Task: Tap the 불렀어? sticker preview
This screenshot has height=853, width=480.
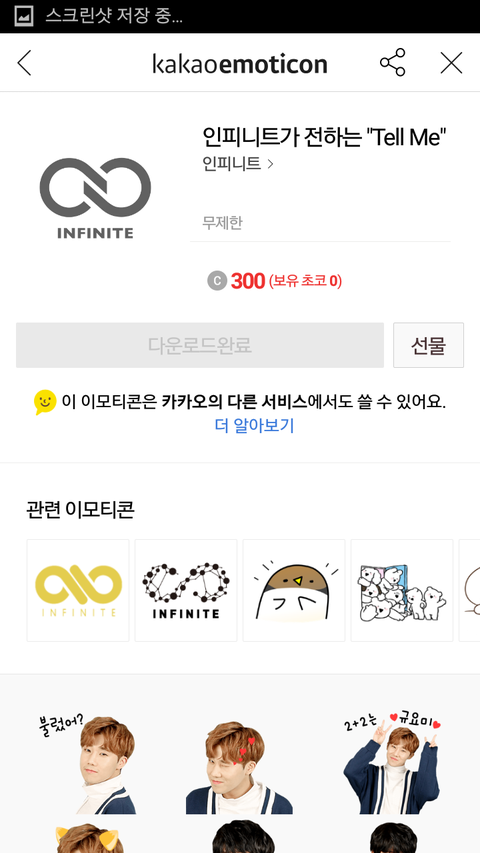Action: pyautogui.click(x=87, y=763)
